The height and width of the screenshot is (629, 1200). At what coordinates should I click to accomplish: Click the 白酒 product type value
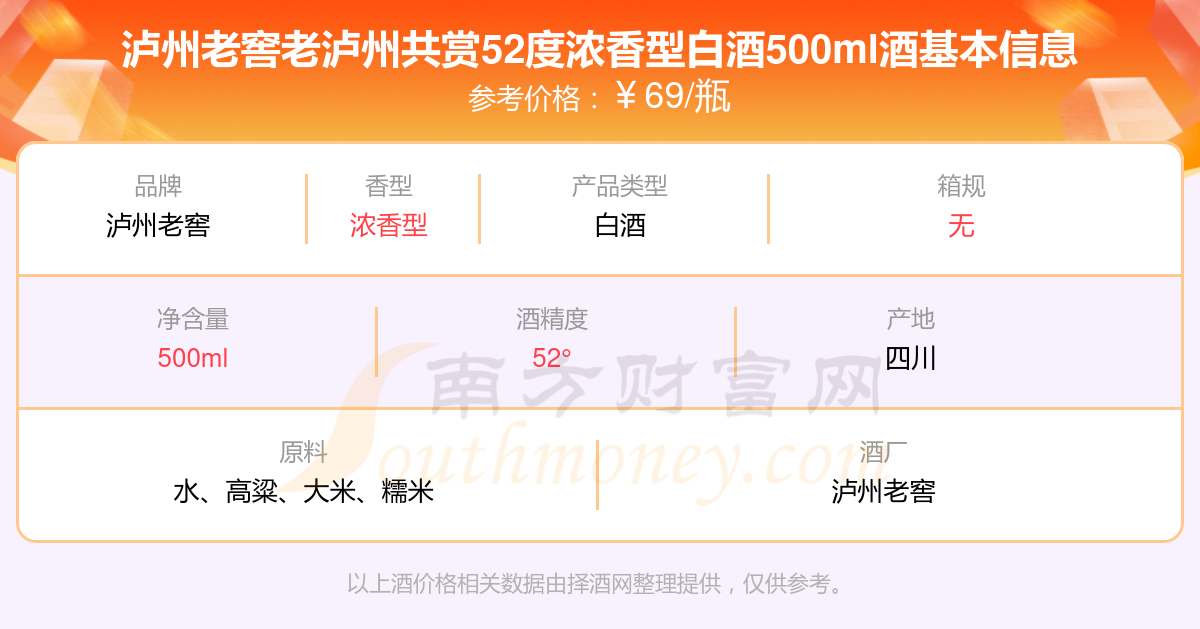pyautogui.click(x=620, y=225)
